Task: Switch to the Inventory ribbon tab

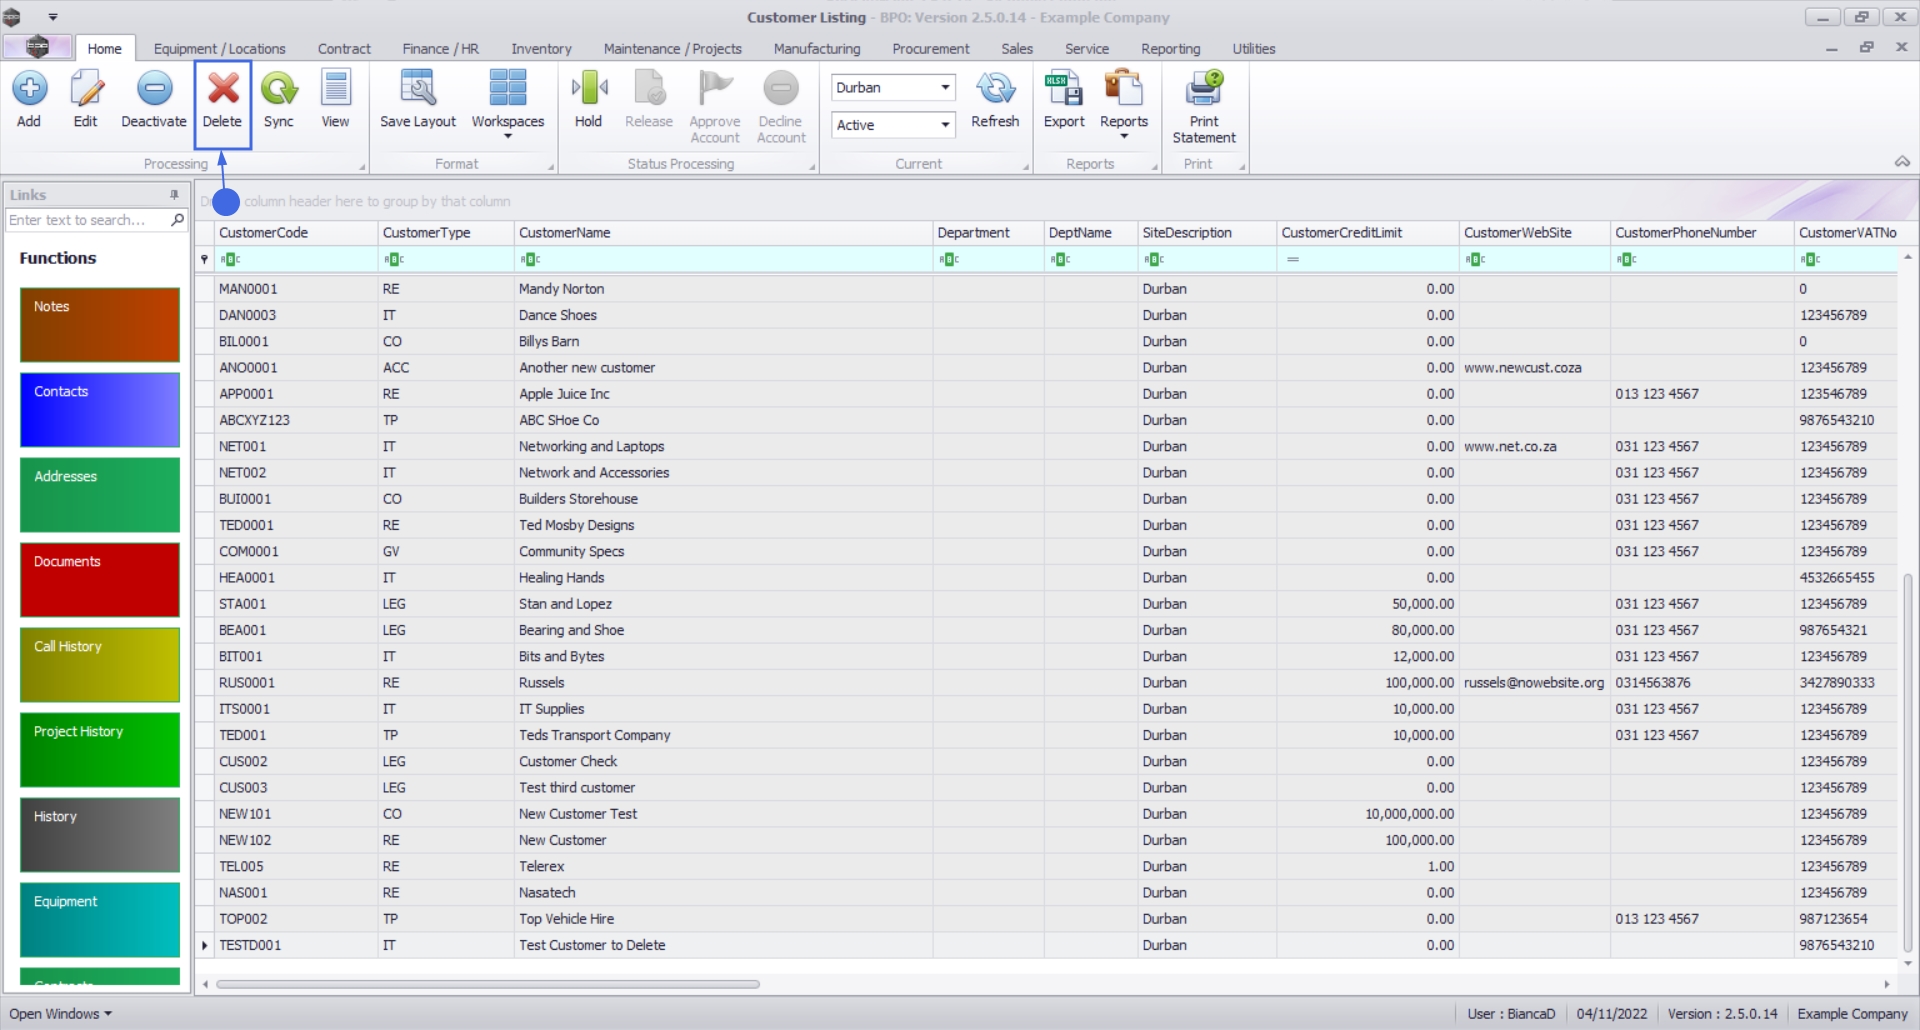Action: tap(541, 49)
